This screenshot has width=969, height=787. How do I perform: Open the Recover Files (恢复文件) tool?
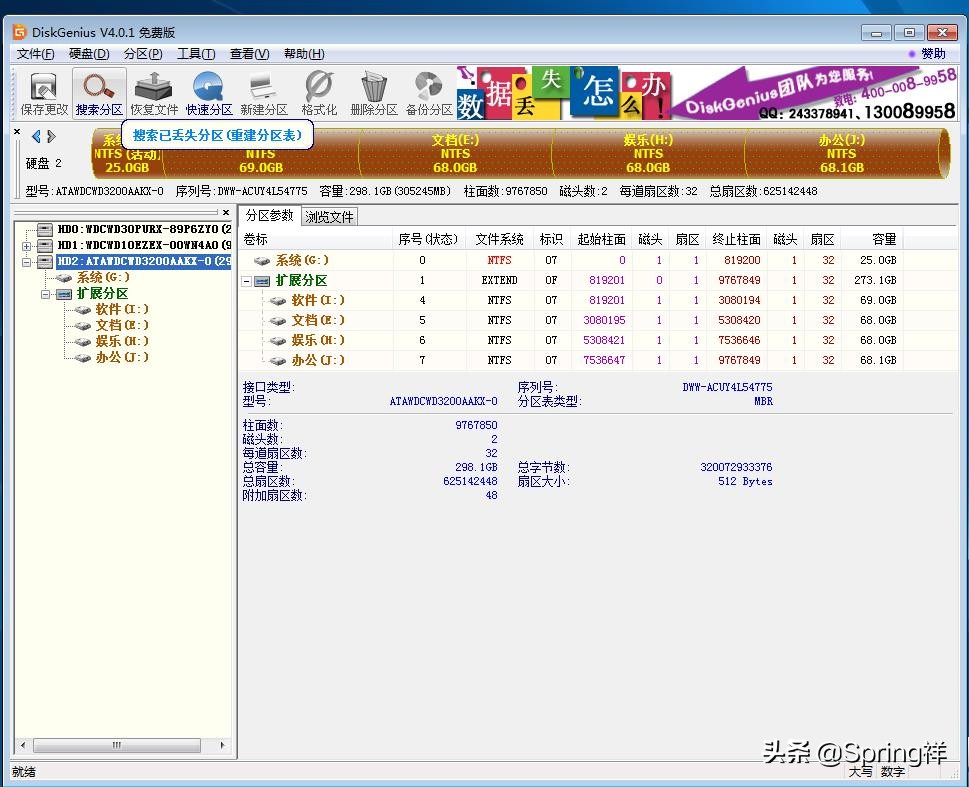154,94
